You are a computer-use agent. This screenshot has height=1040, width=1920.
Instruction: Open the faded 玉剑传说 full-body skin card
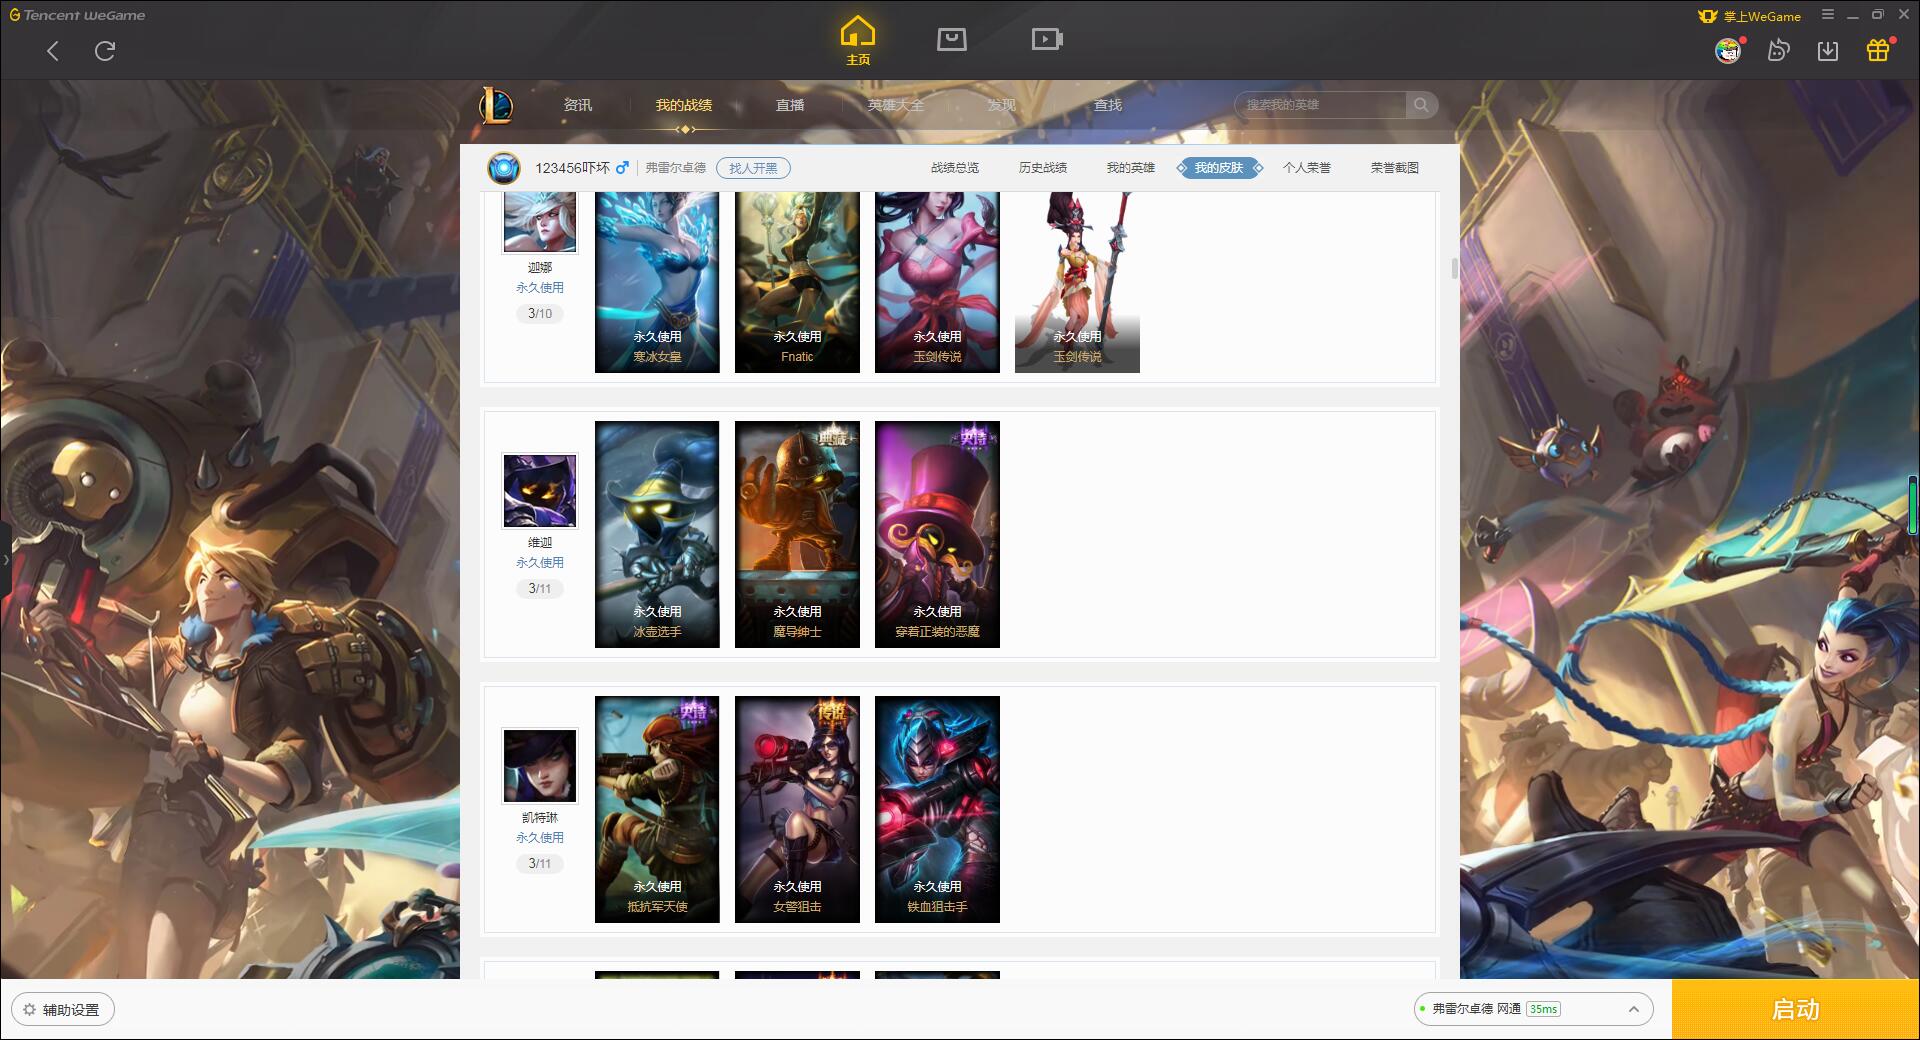(x=1077, y=282)
